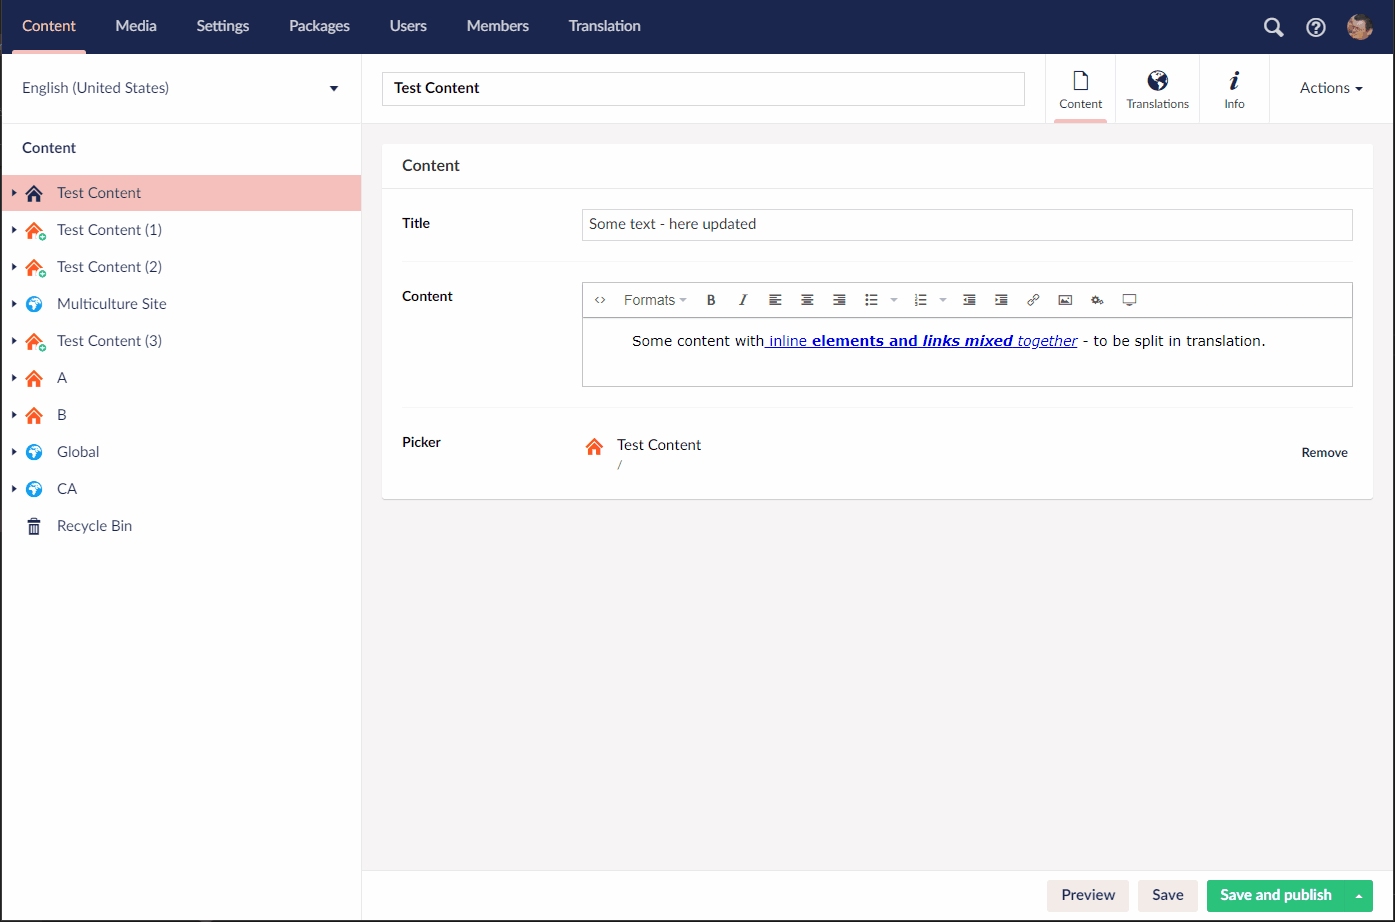
Task: Open the Formats dropdown in the editor
Action: click(655, 300)
